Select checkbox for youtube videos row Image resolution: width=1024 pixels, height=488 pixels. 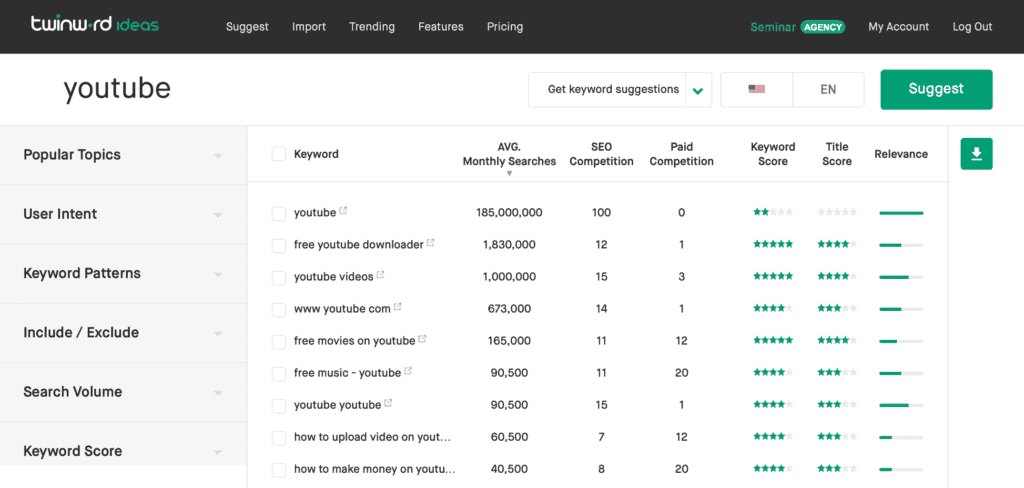(279, 278)
